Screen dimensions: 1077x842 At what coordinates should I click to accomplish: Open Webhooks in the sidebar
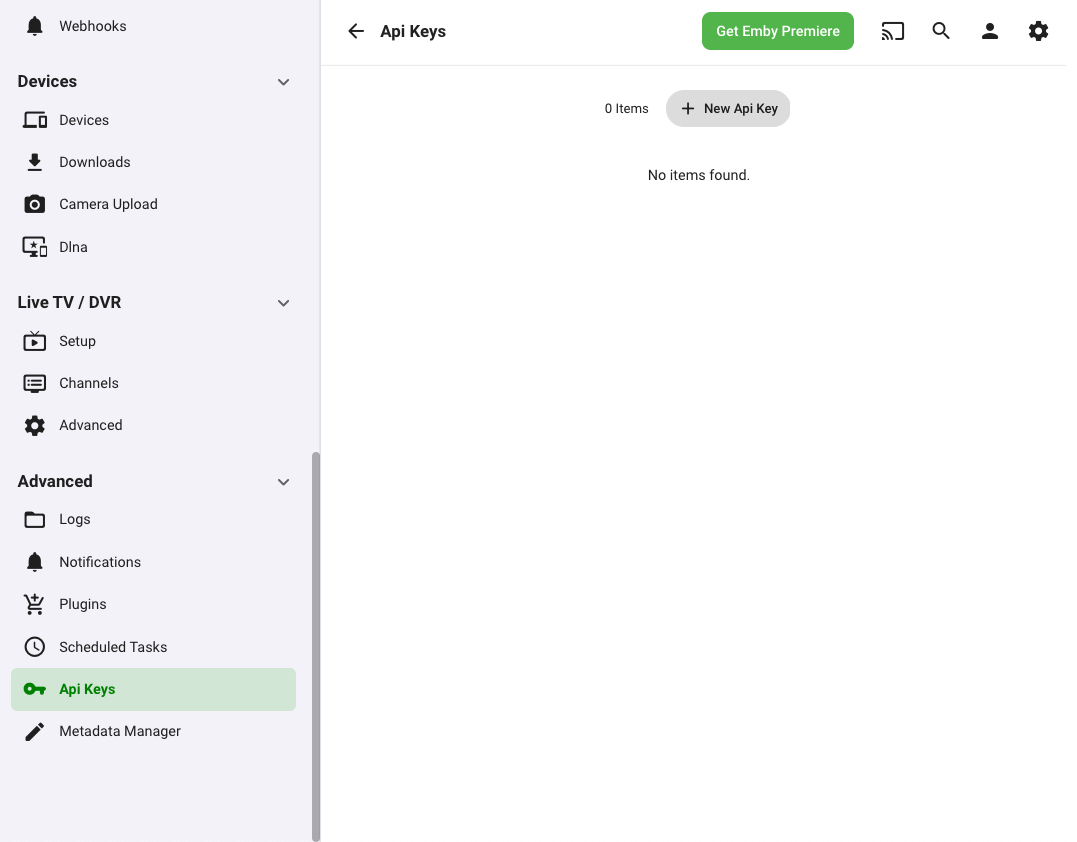coord(92,26)
